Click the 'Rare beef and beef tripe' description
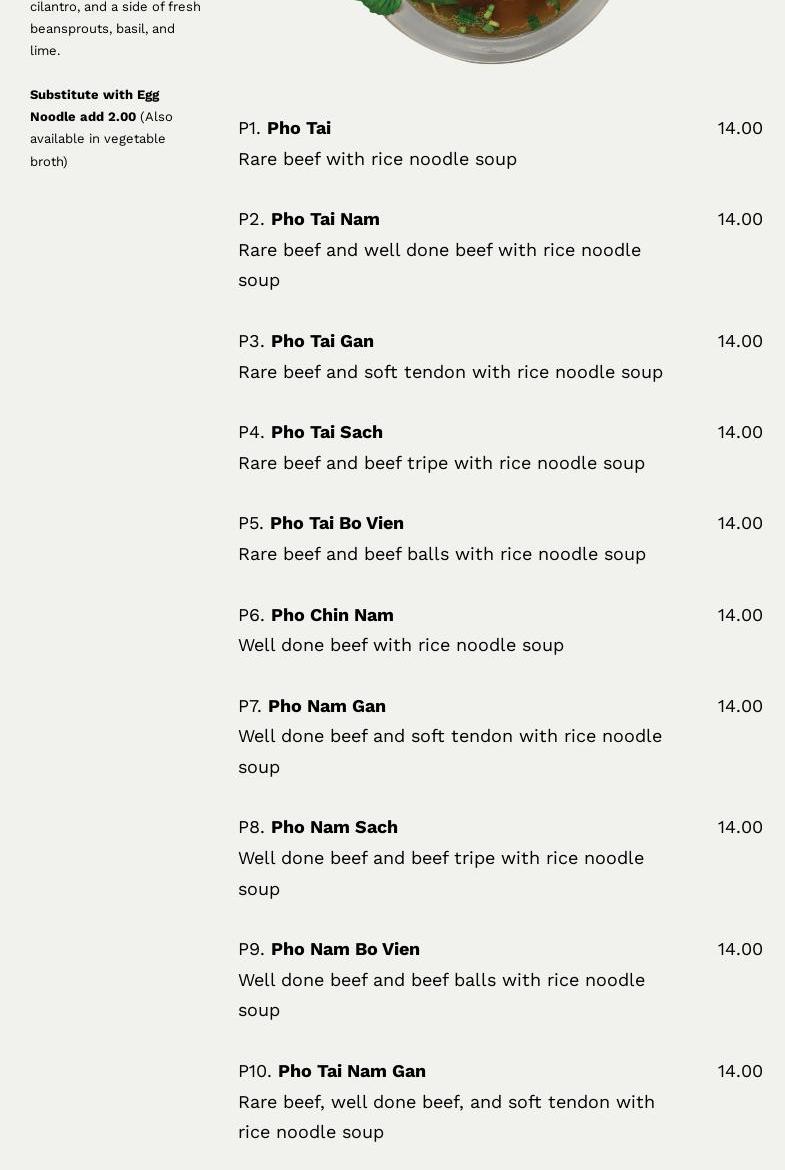The height and width of the screenshot is (1170, 785). 441,463
